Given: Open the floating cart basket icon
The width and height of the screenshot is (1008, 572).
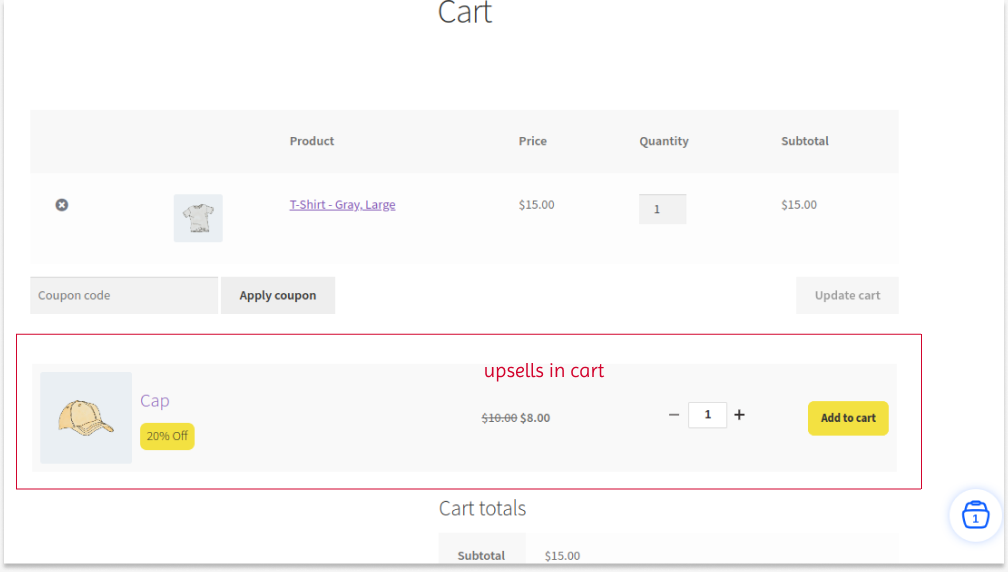Looking at the screenshot, I should tap(975, 515).
